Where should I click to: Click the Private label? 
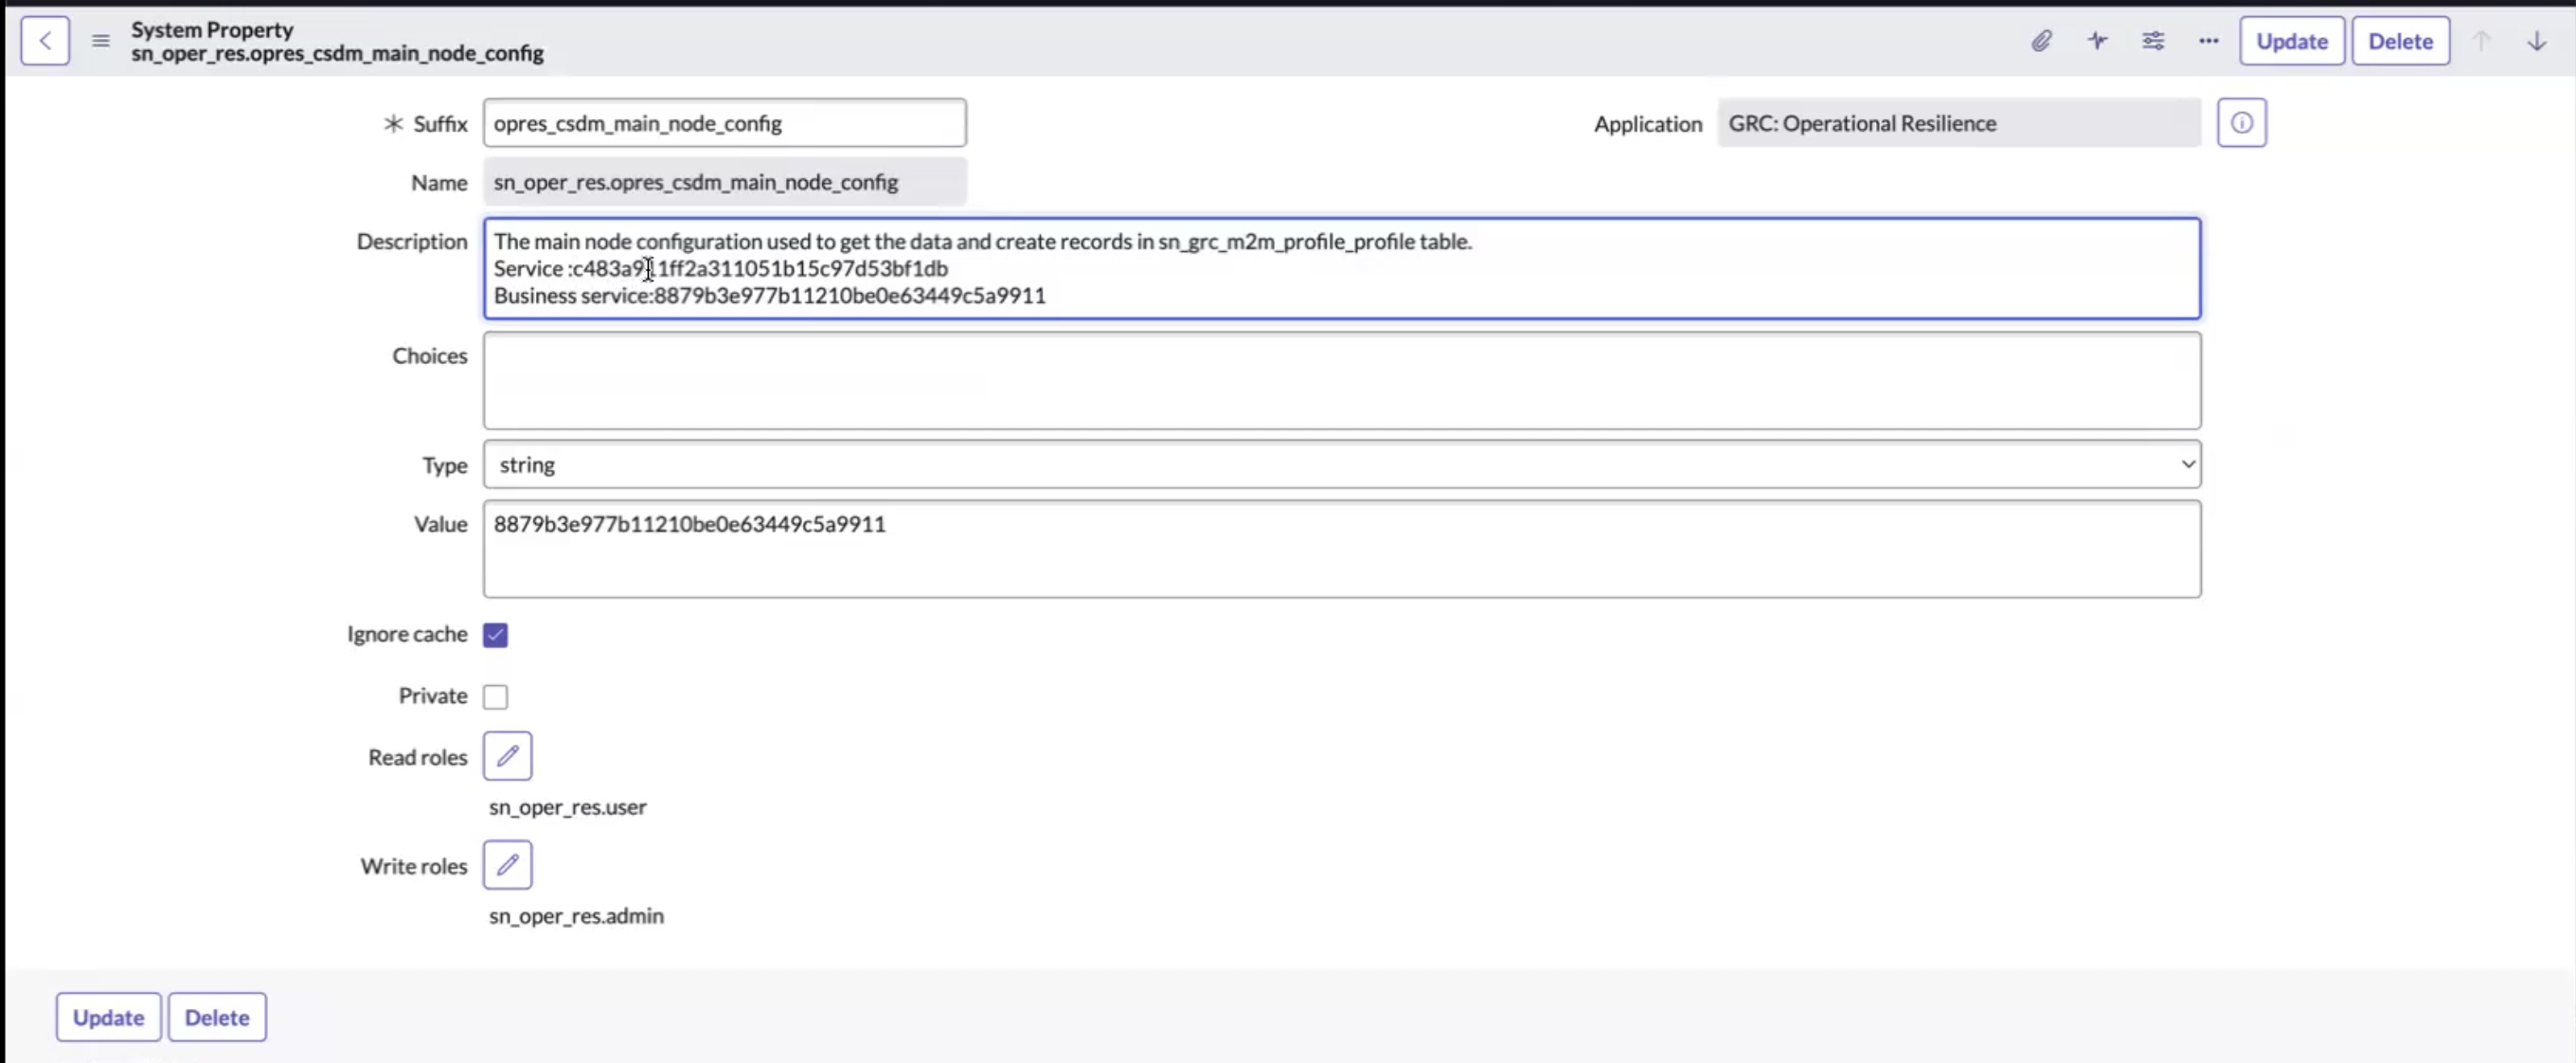pyautogui.click(x=433, y=695)
